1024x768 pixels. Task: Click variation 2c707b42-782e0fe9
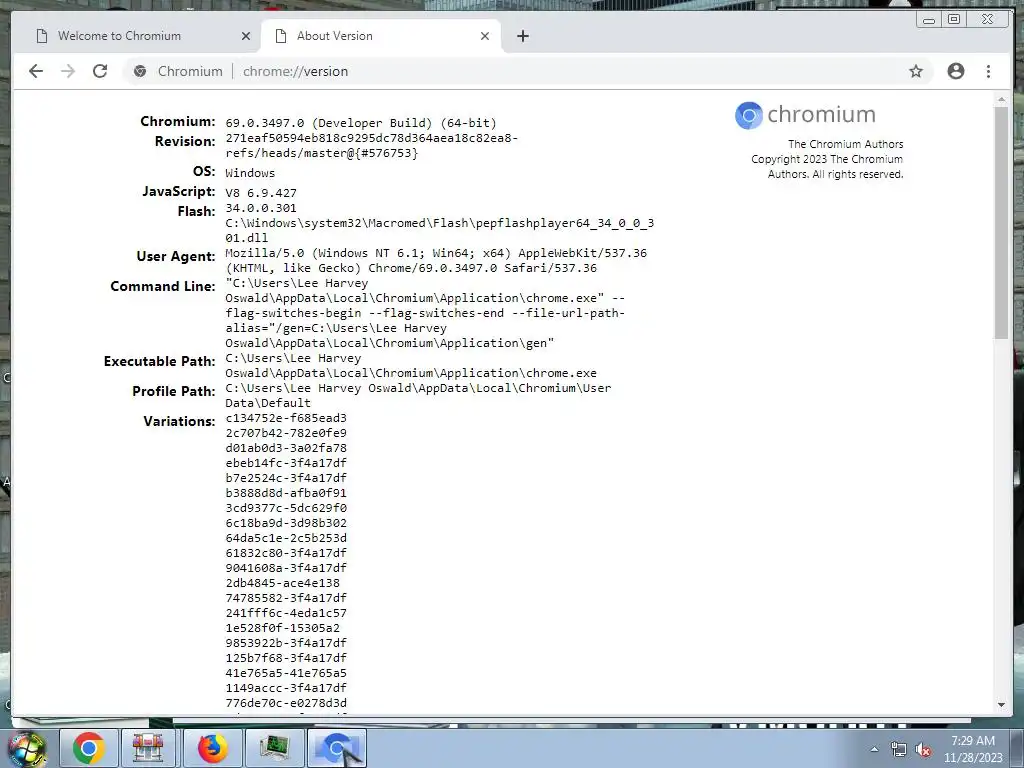coord(286,433)
